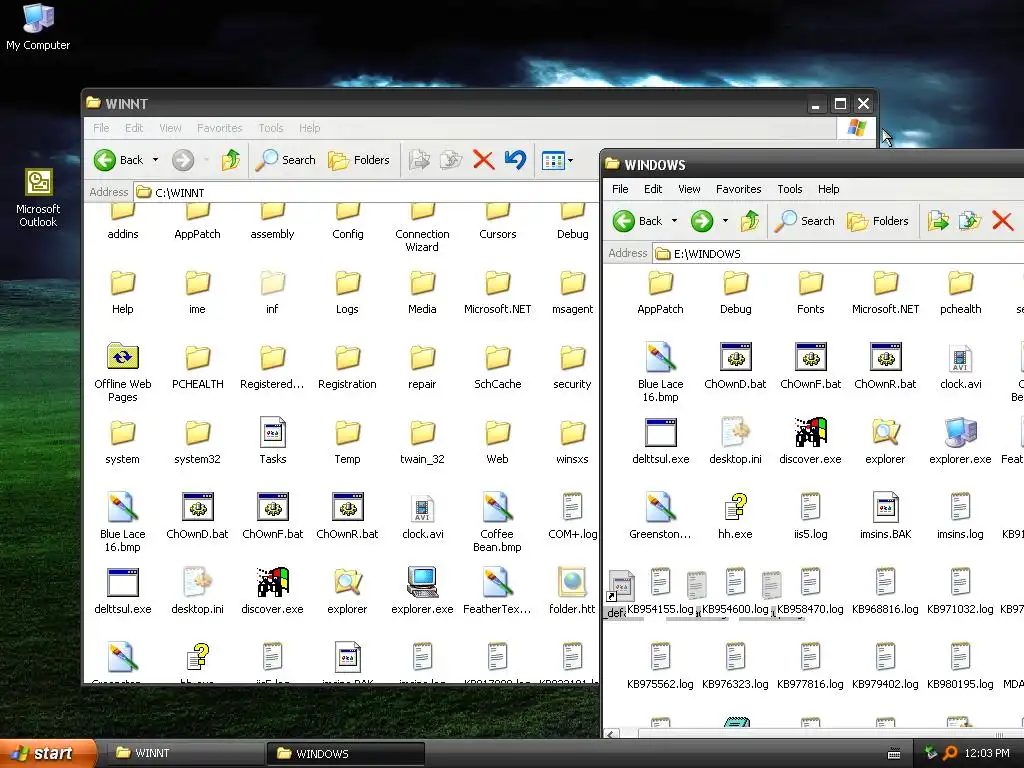Click Search in the WINNT toolbar
Image resolution: width=1024 pixels, height=768 pixels.
(285, 160)
